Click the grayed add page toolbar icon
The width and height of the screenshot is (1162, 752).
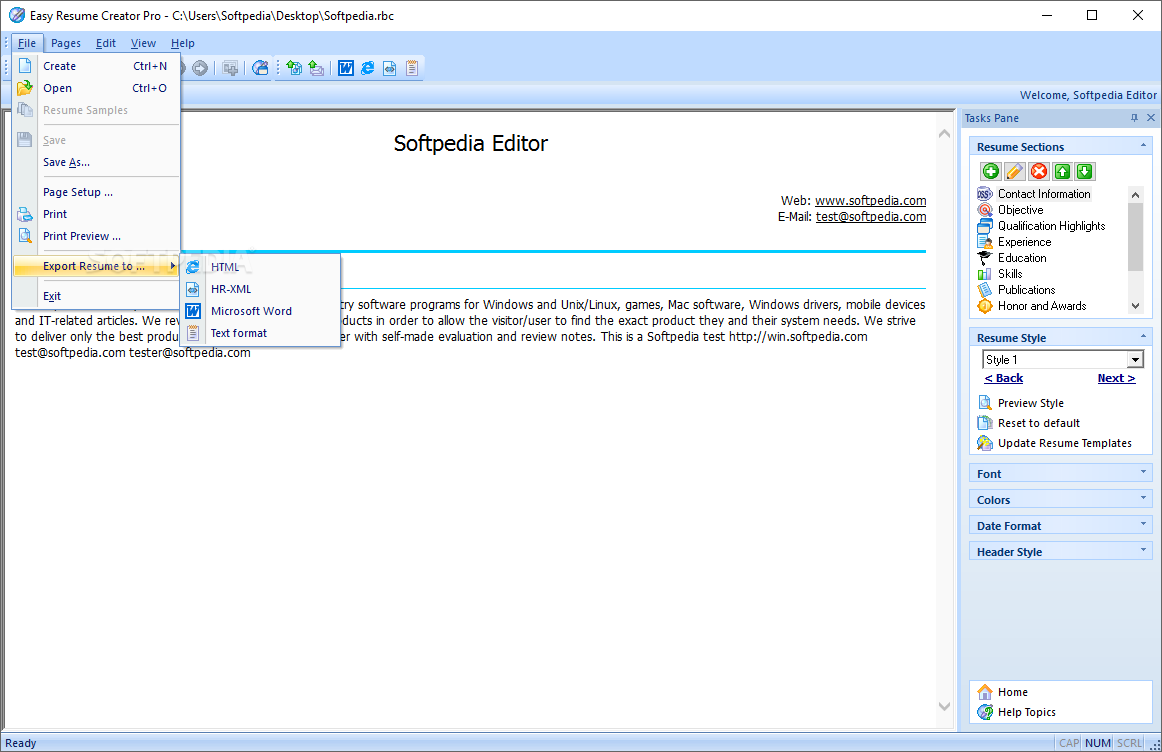pos(230,68)
